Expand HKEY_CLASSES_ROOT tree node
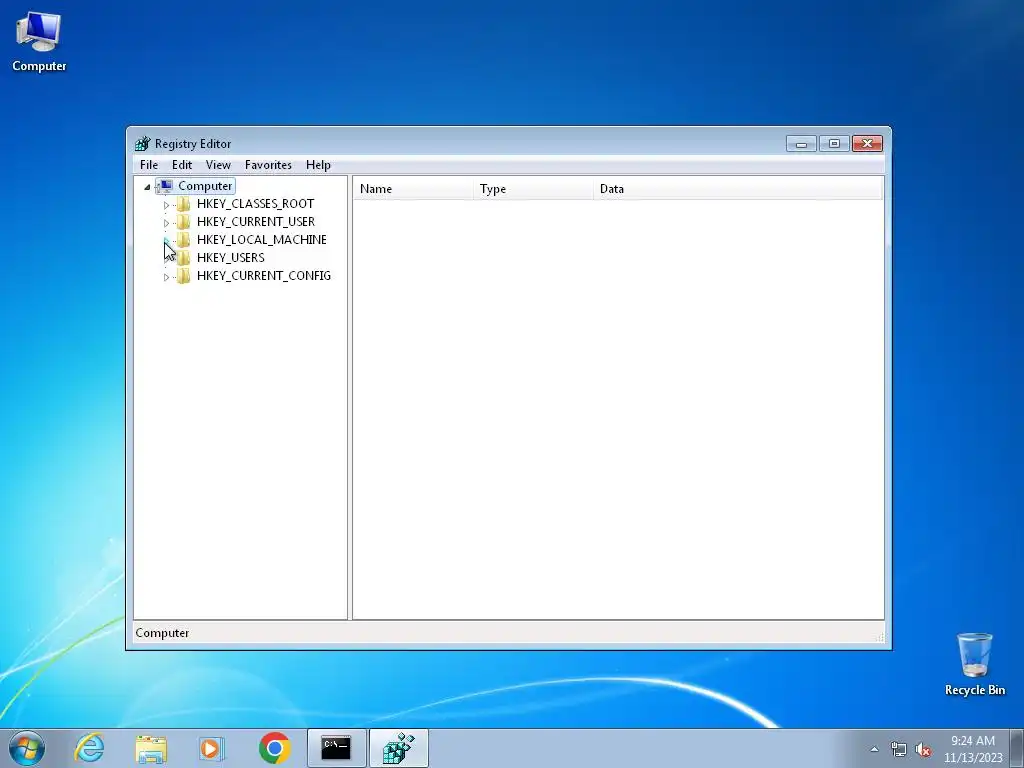Image resolution: width=1024 pixels, height=768 pixels. pos(166,204)
